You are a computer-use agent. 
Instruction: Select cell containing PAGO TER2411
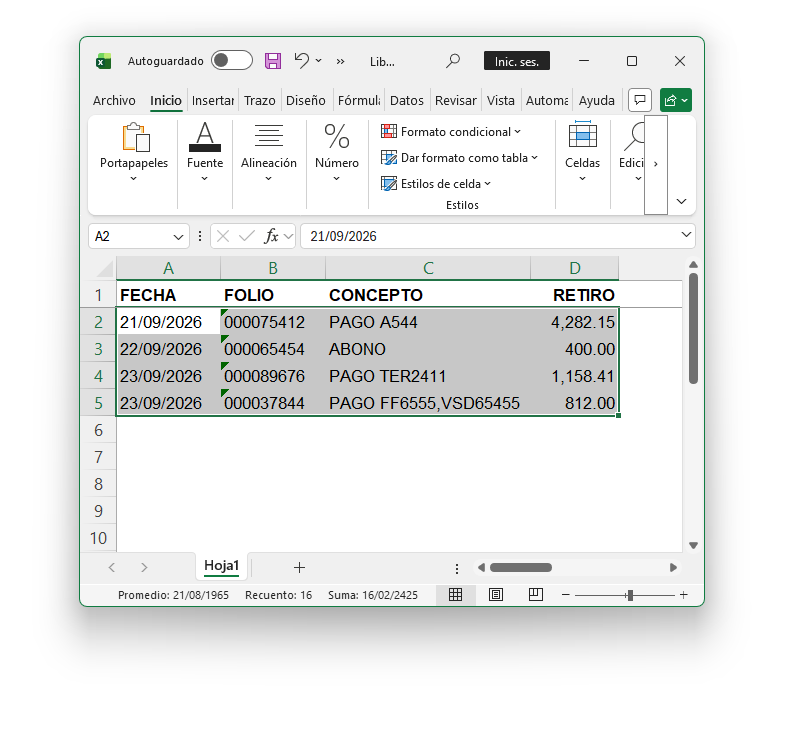point(428,376)
